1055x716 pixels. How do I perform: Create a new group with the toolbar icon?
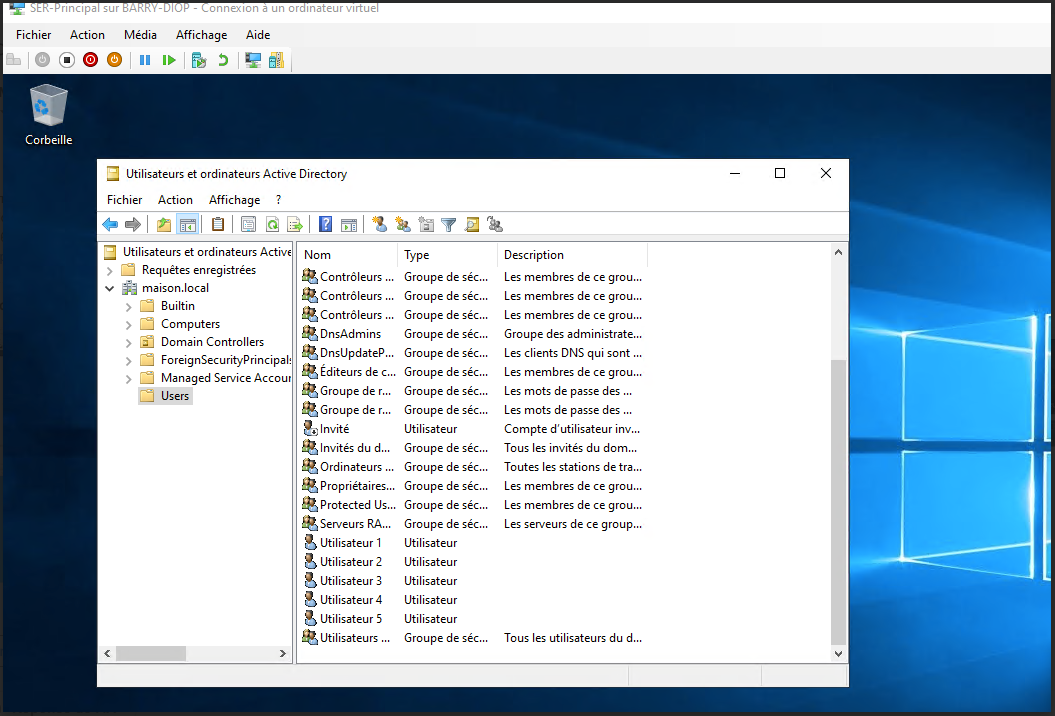[x=402, y=224]
